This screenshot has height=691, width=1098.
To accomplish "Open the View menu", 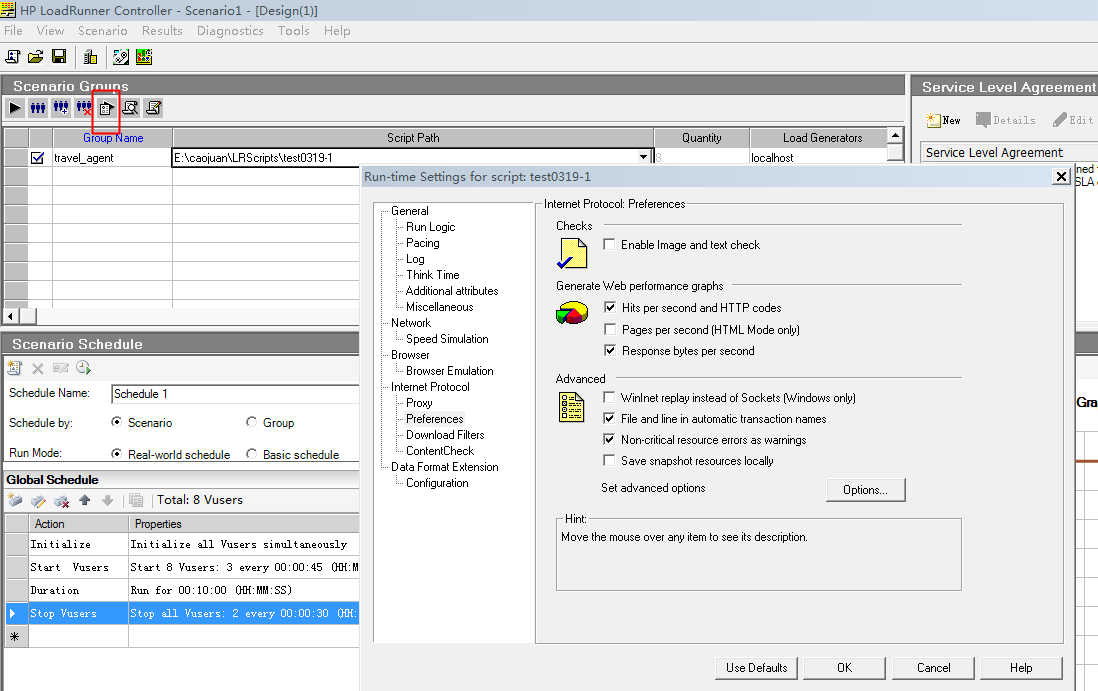I will tap(50, 31).
